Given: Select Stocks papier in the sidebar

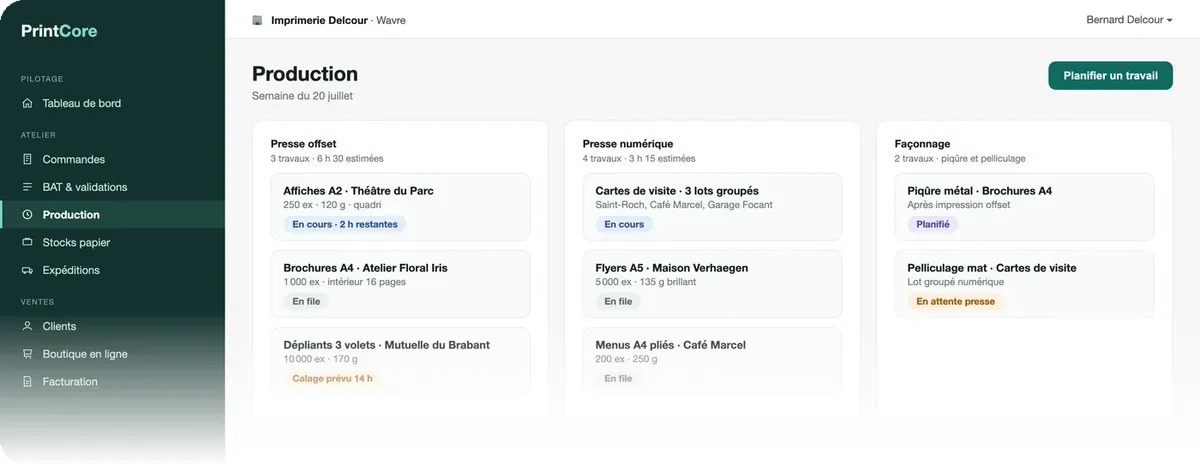Looking at the screenshot, I should coord(112,242).
